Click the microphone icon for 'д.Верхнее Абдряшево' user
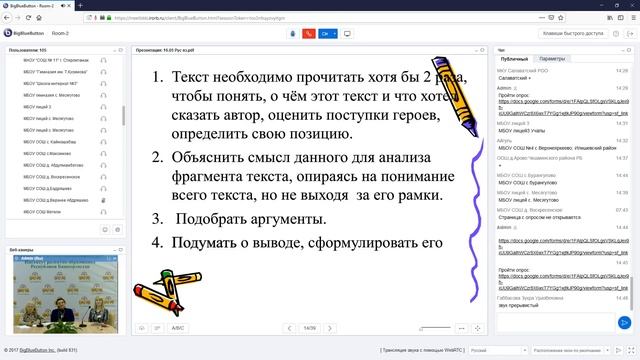Screen dimensions: 640x360 tap(103, 200)
